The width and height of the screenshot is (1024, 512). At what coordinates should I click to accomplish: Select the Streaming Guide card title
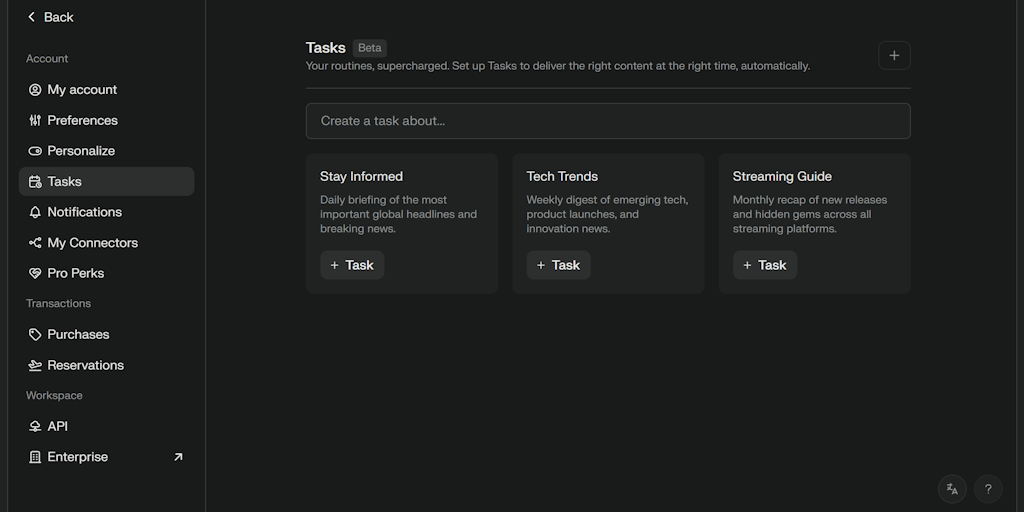click(782, 176)
